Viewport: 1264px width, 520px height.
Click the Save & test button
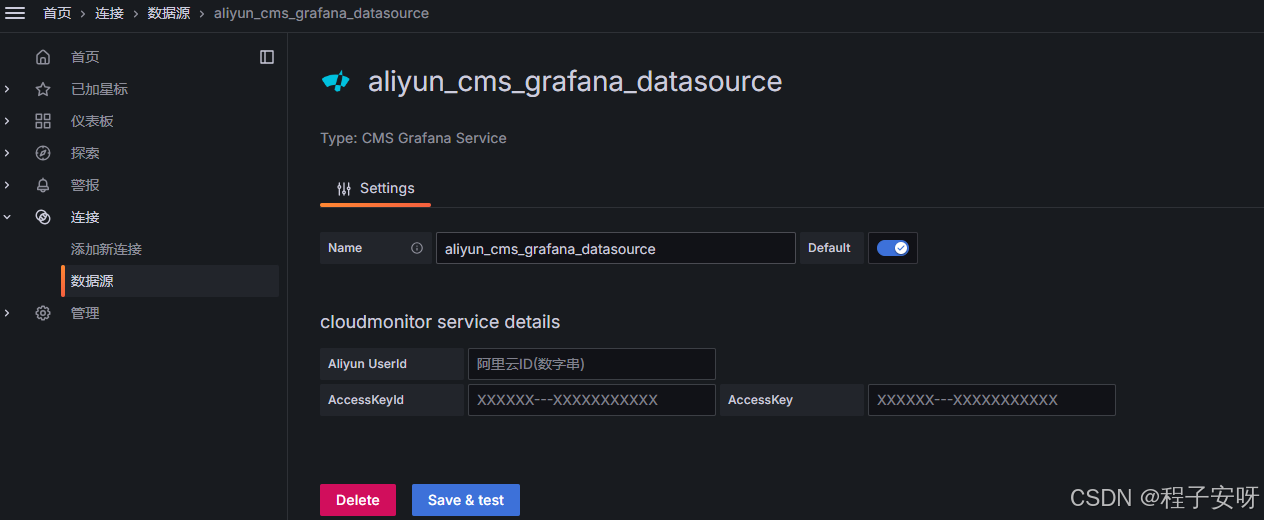[466, 500]
